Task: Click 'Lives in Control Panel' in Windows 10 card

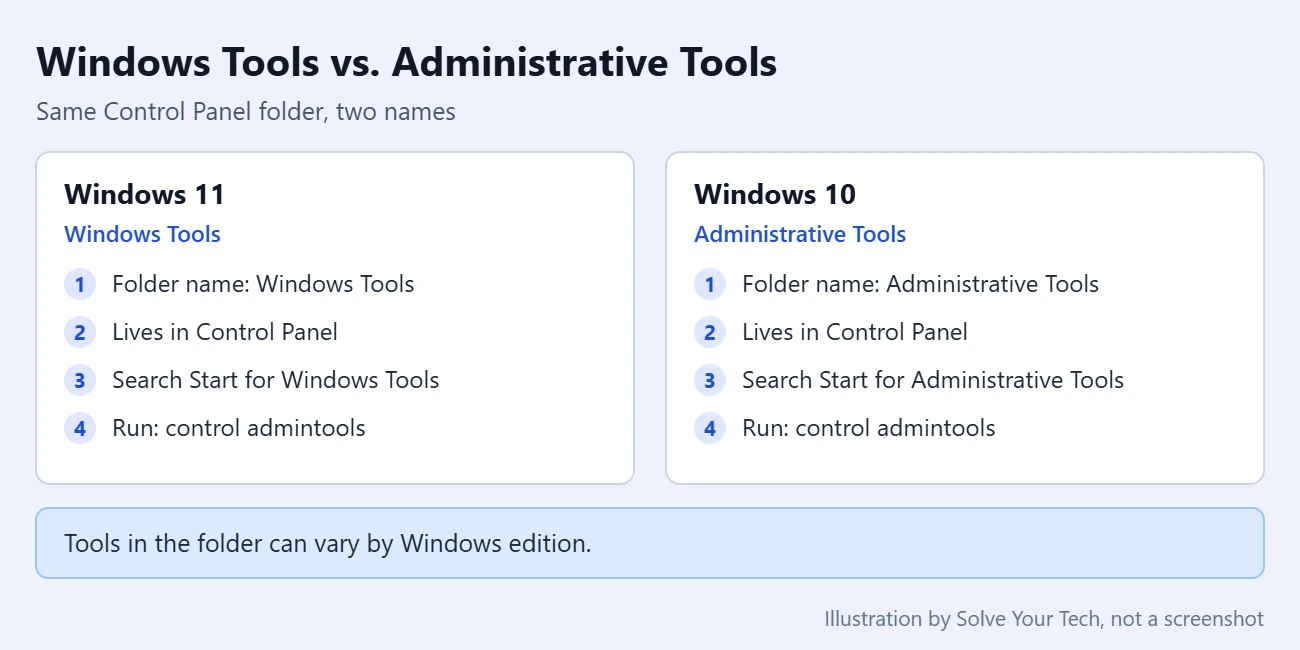Action: point(831,332)
